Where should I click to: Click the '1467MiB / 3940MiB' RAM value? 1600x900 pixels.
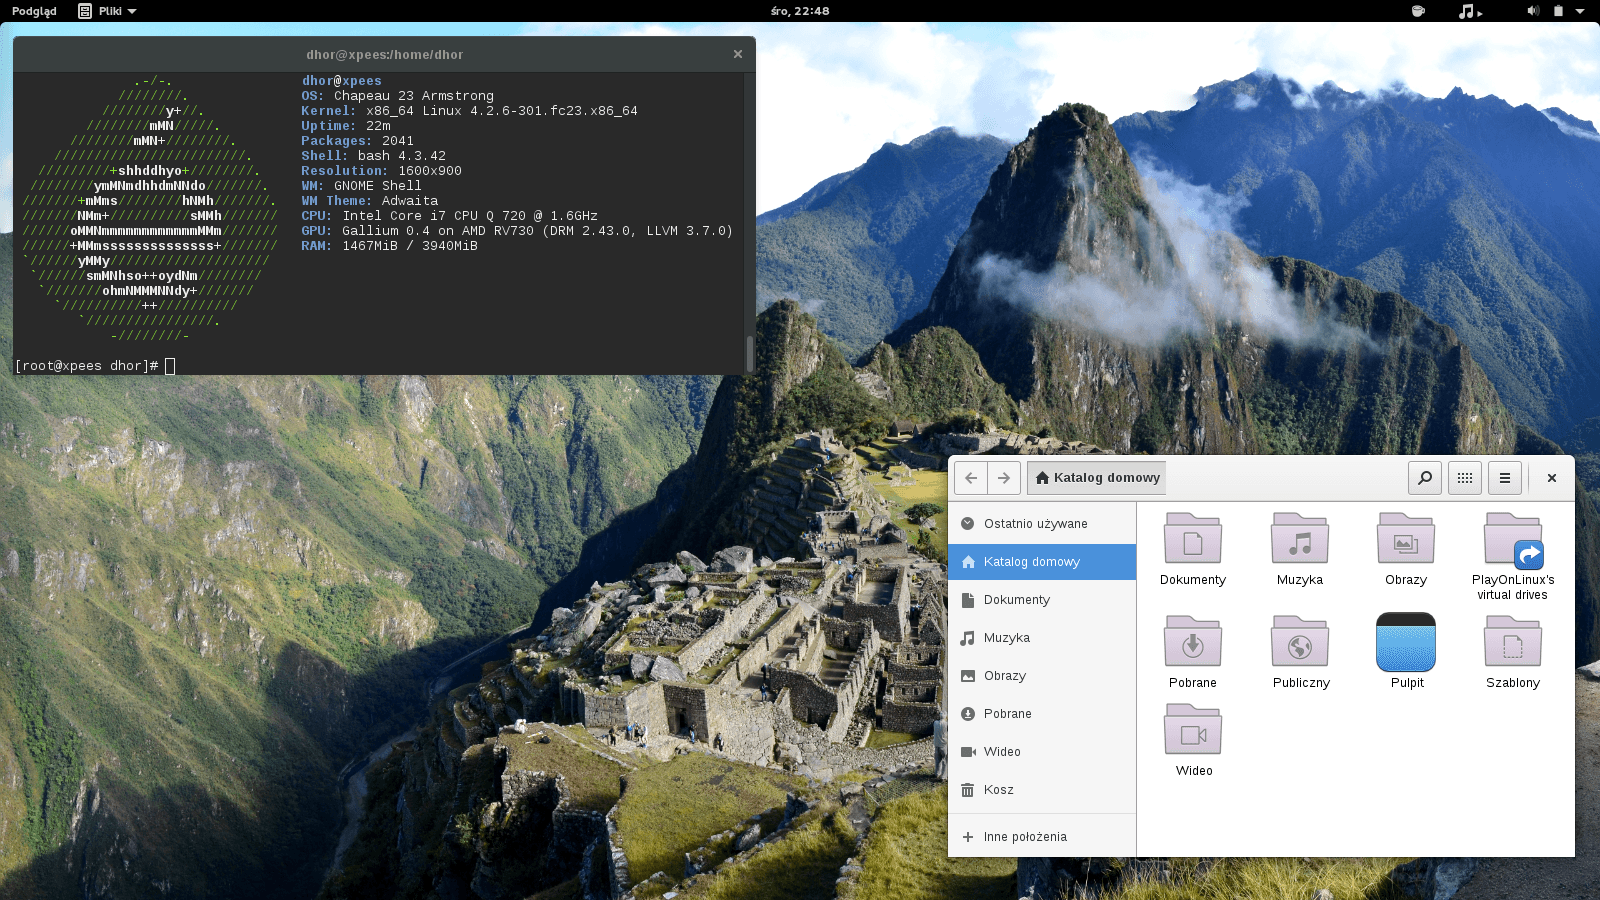[x=410, y=246]
